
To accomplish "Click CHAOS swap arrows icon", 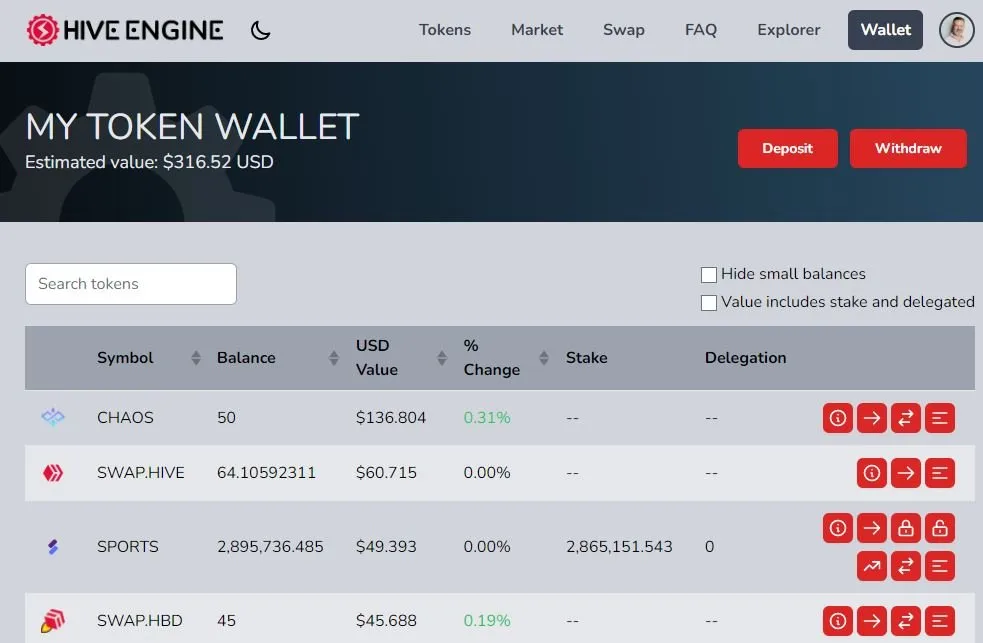I will tap(905, 418).
